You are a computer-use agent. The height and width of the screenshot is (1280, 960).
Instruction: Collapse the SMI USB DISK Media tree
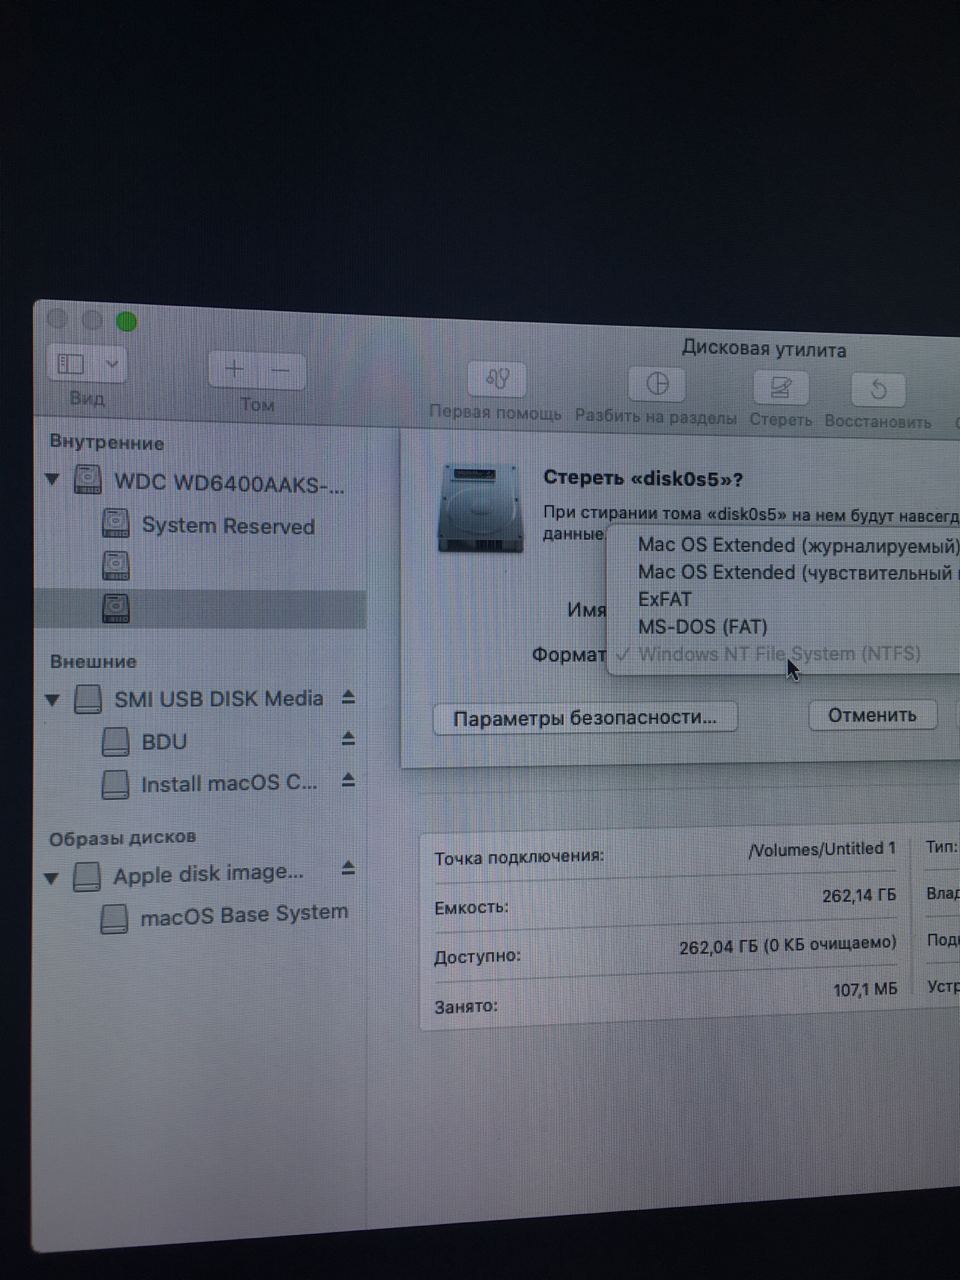53,699
